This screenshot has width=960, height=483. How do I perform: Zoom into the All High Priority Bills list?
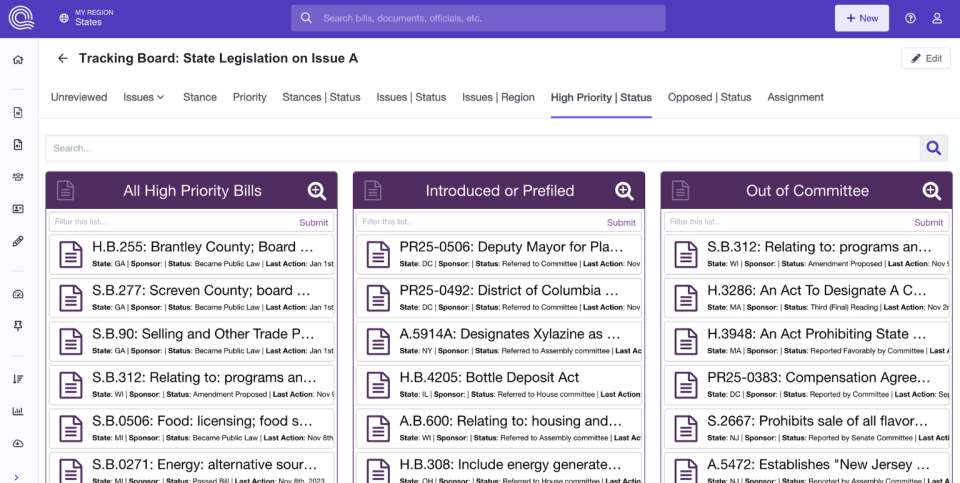pos(316,191)
